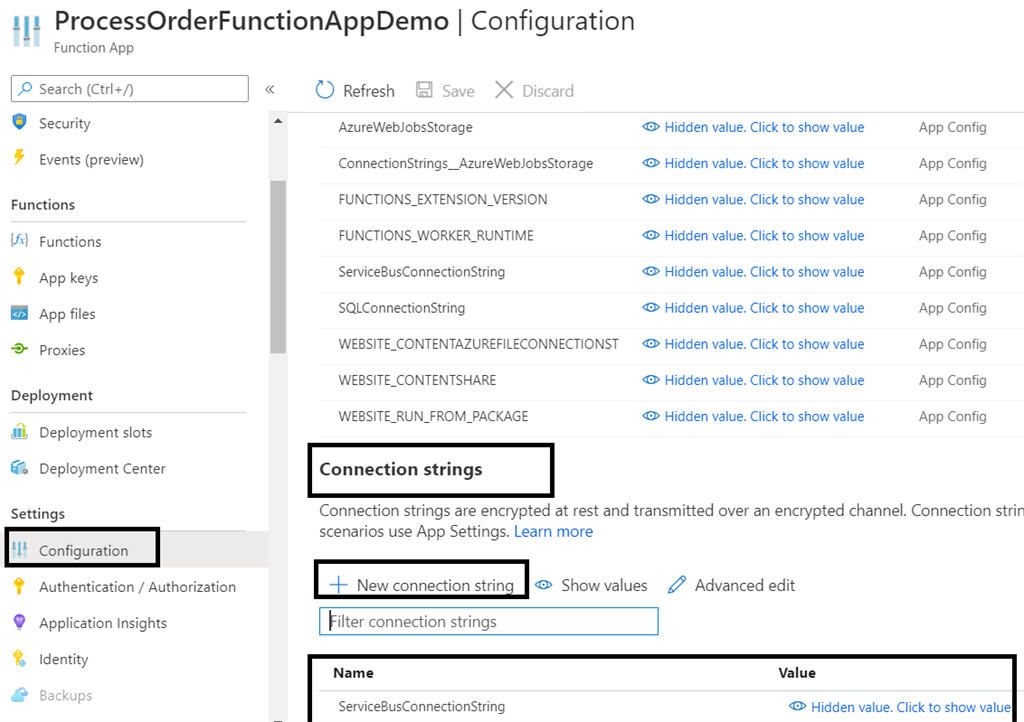The width and height of the screenshot is (1024, 722).
Task: Toggle Show values for connection strings
Action: (592, 585)
